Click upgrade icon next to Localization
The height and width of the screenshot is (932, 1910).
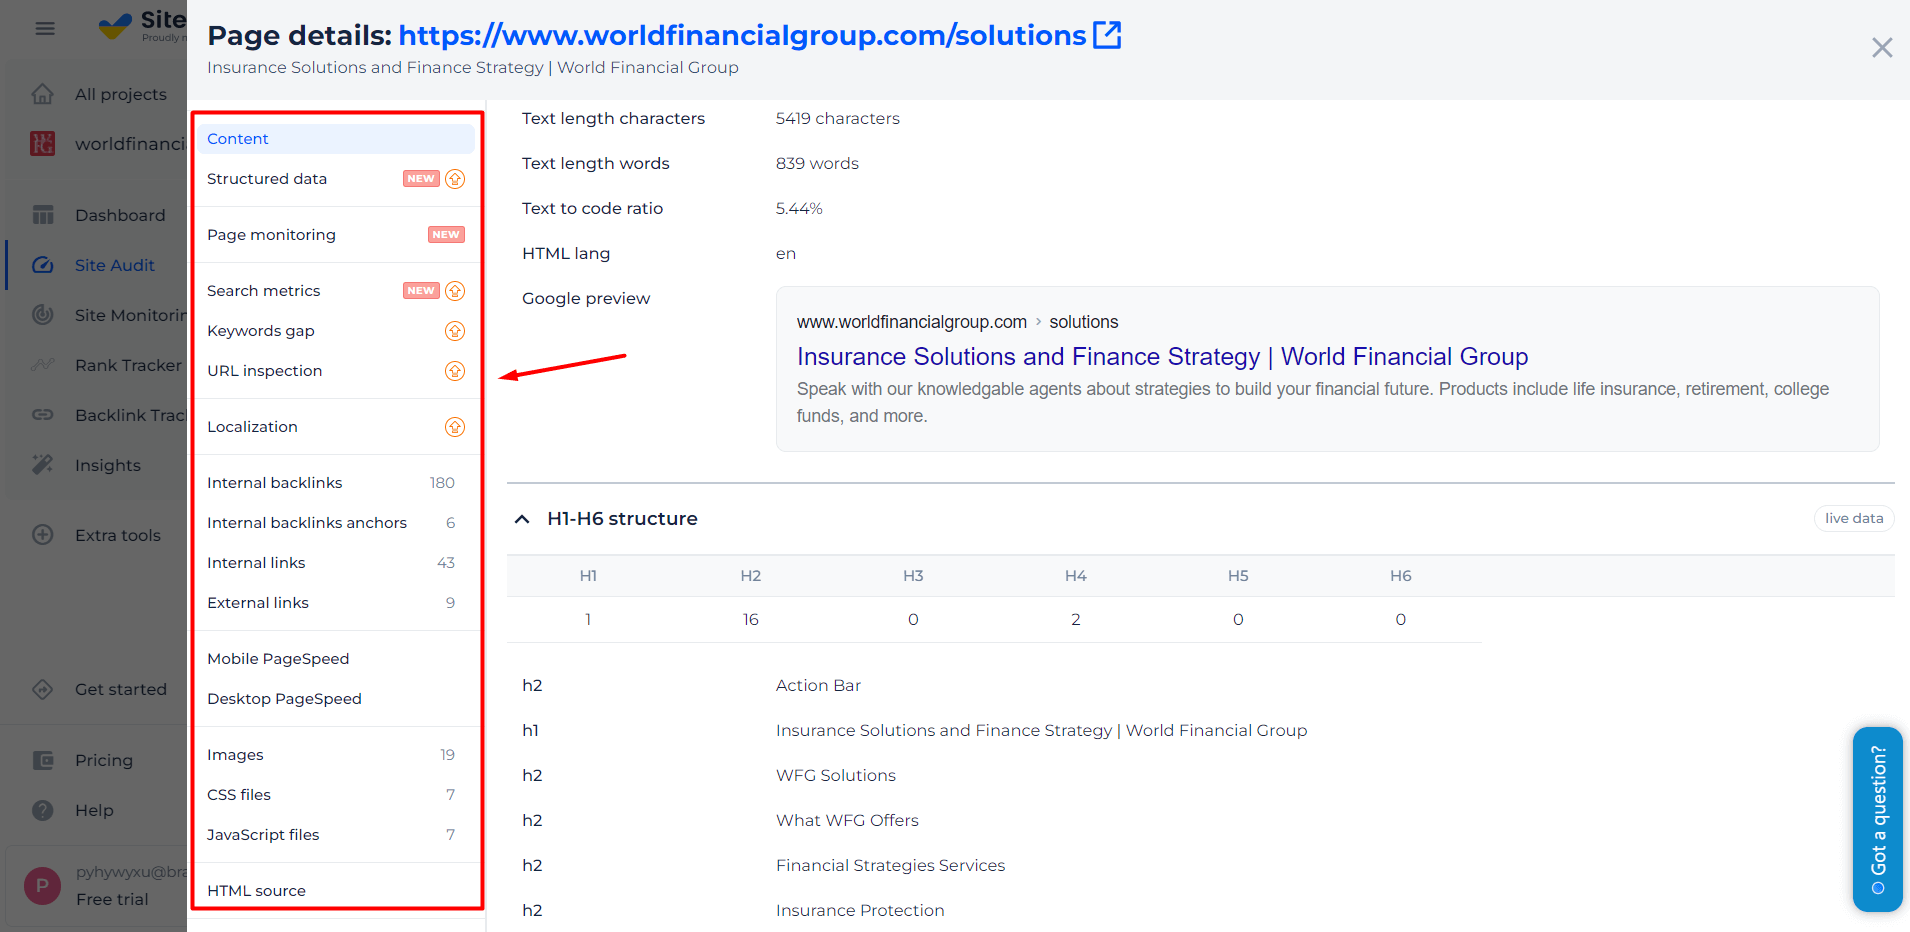[455, 427]
